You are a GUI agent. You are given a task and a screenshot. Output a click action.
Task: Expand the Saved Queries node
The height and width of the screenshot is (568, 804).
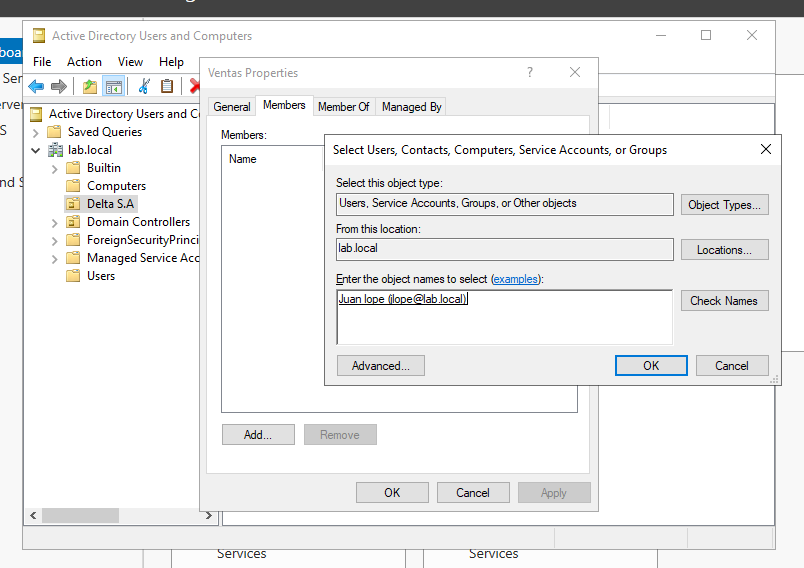pyautogui.click(x=37, y=132)
